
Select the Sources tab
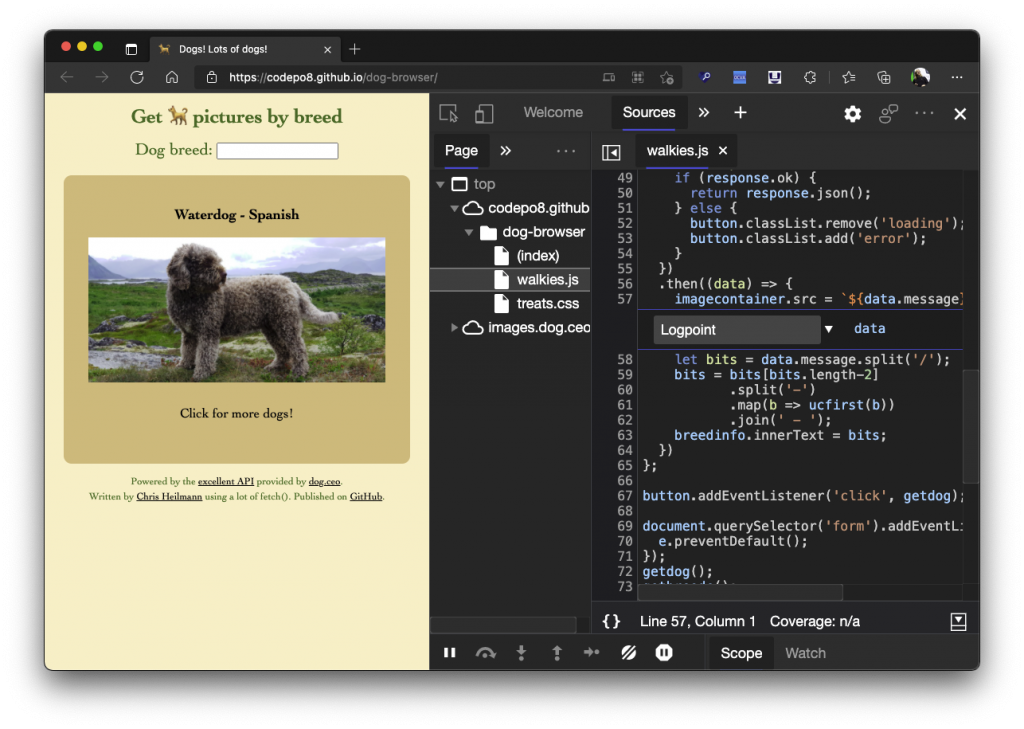(648, 112)
